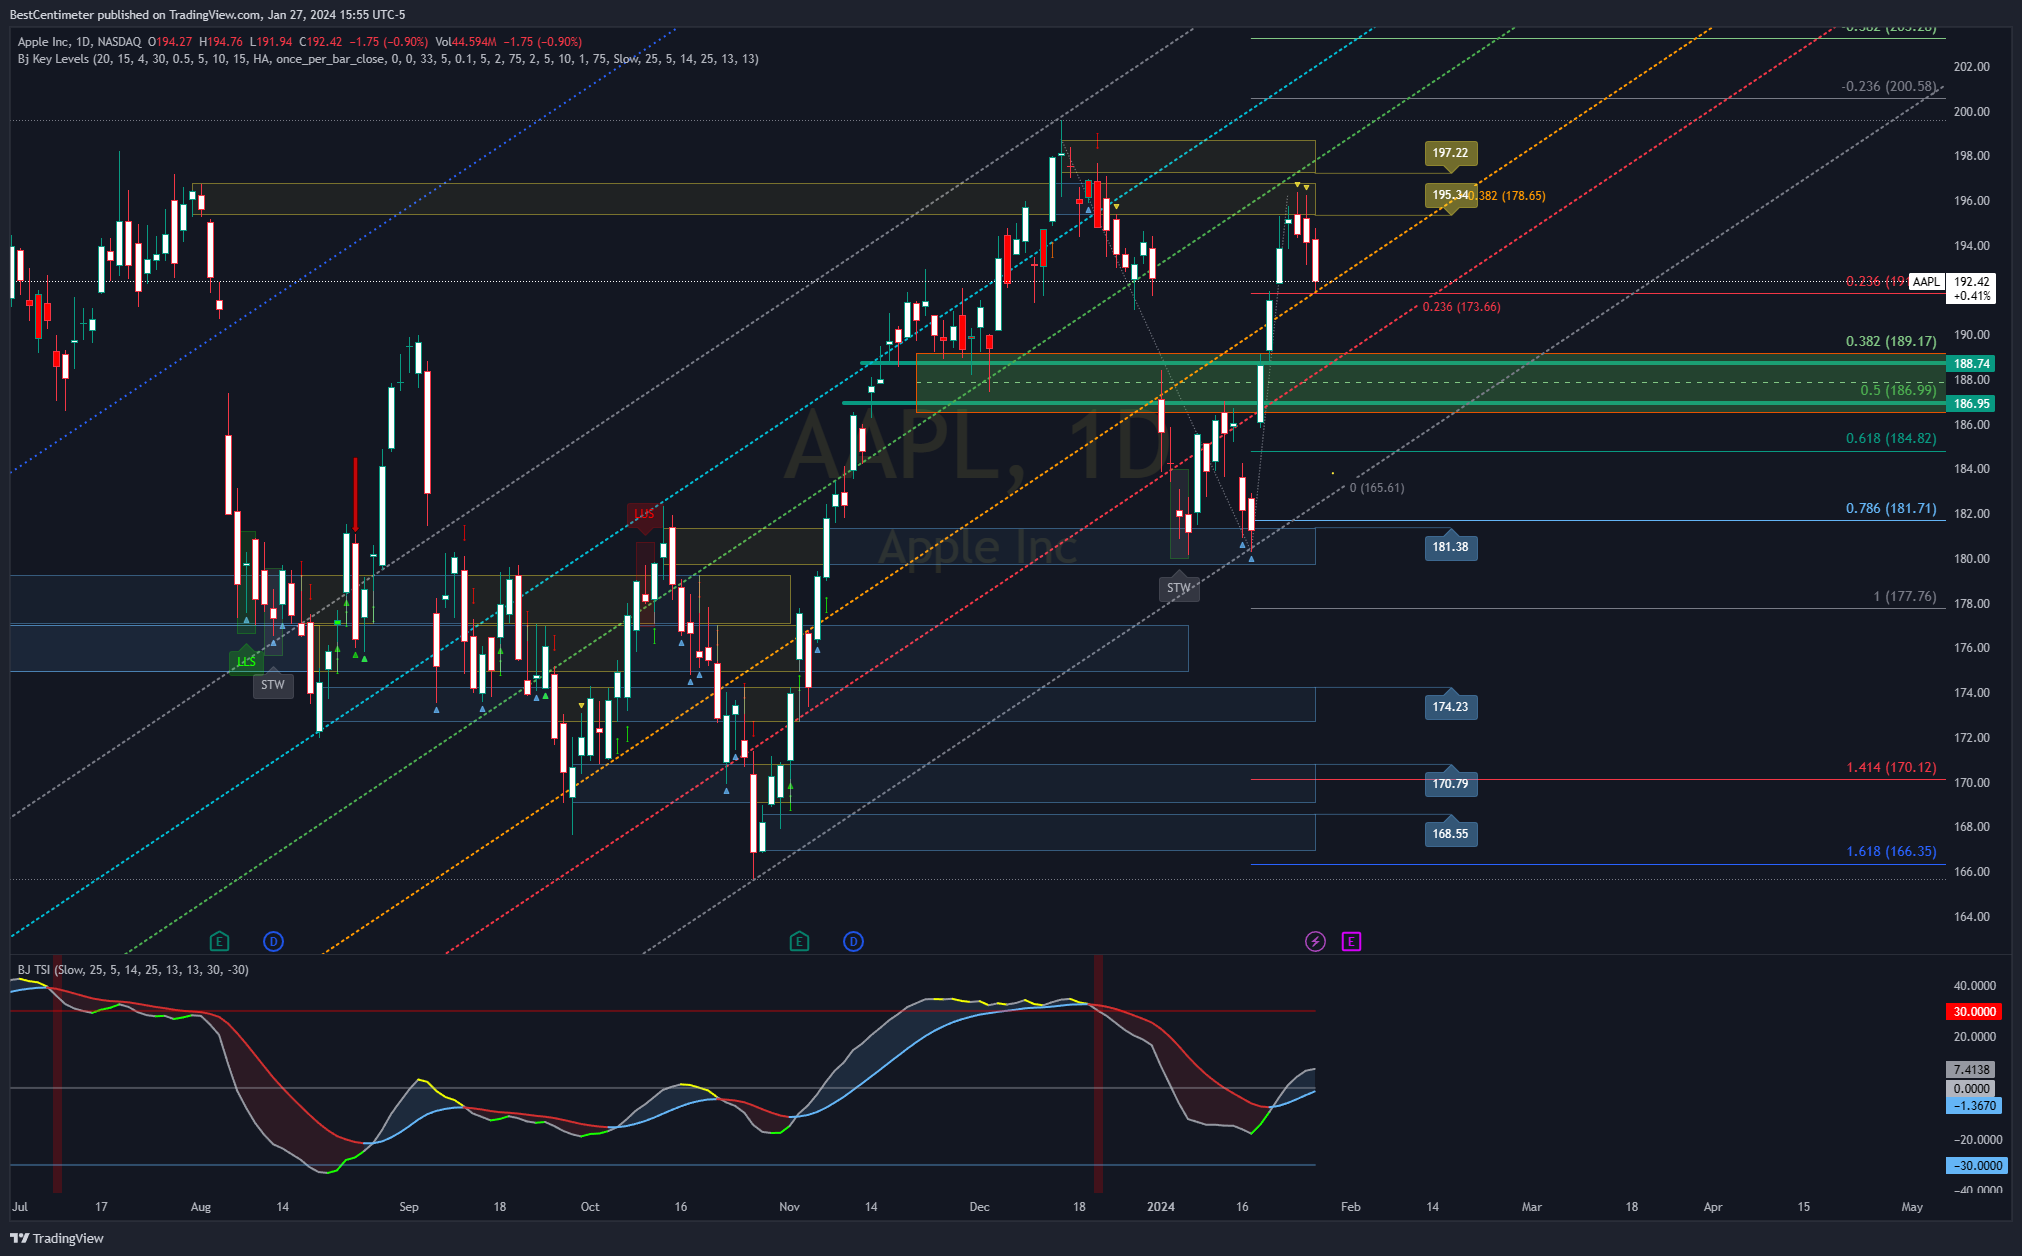
Task: Open the magenta upcoming earnings E marker
Action: point(1351,941)
